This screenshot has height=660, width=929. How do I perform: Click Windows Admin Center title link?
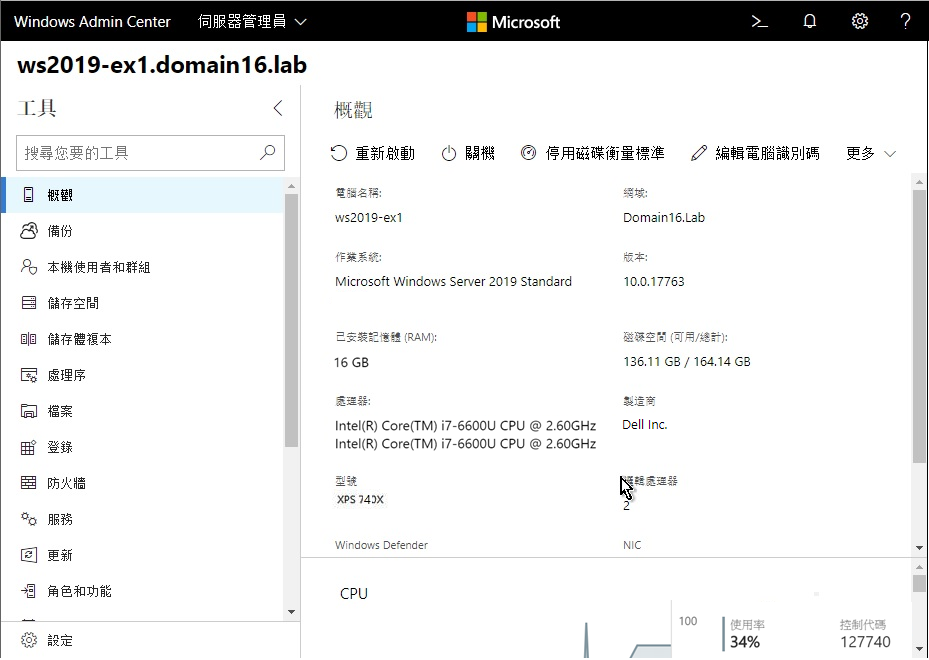92,22
